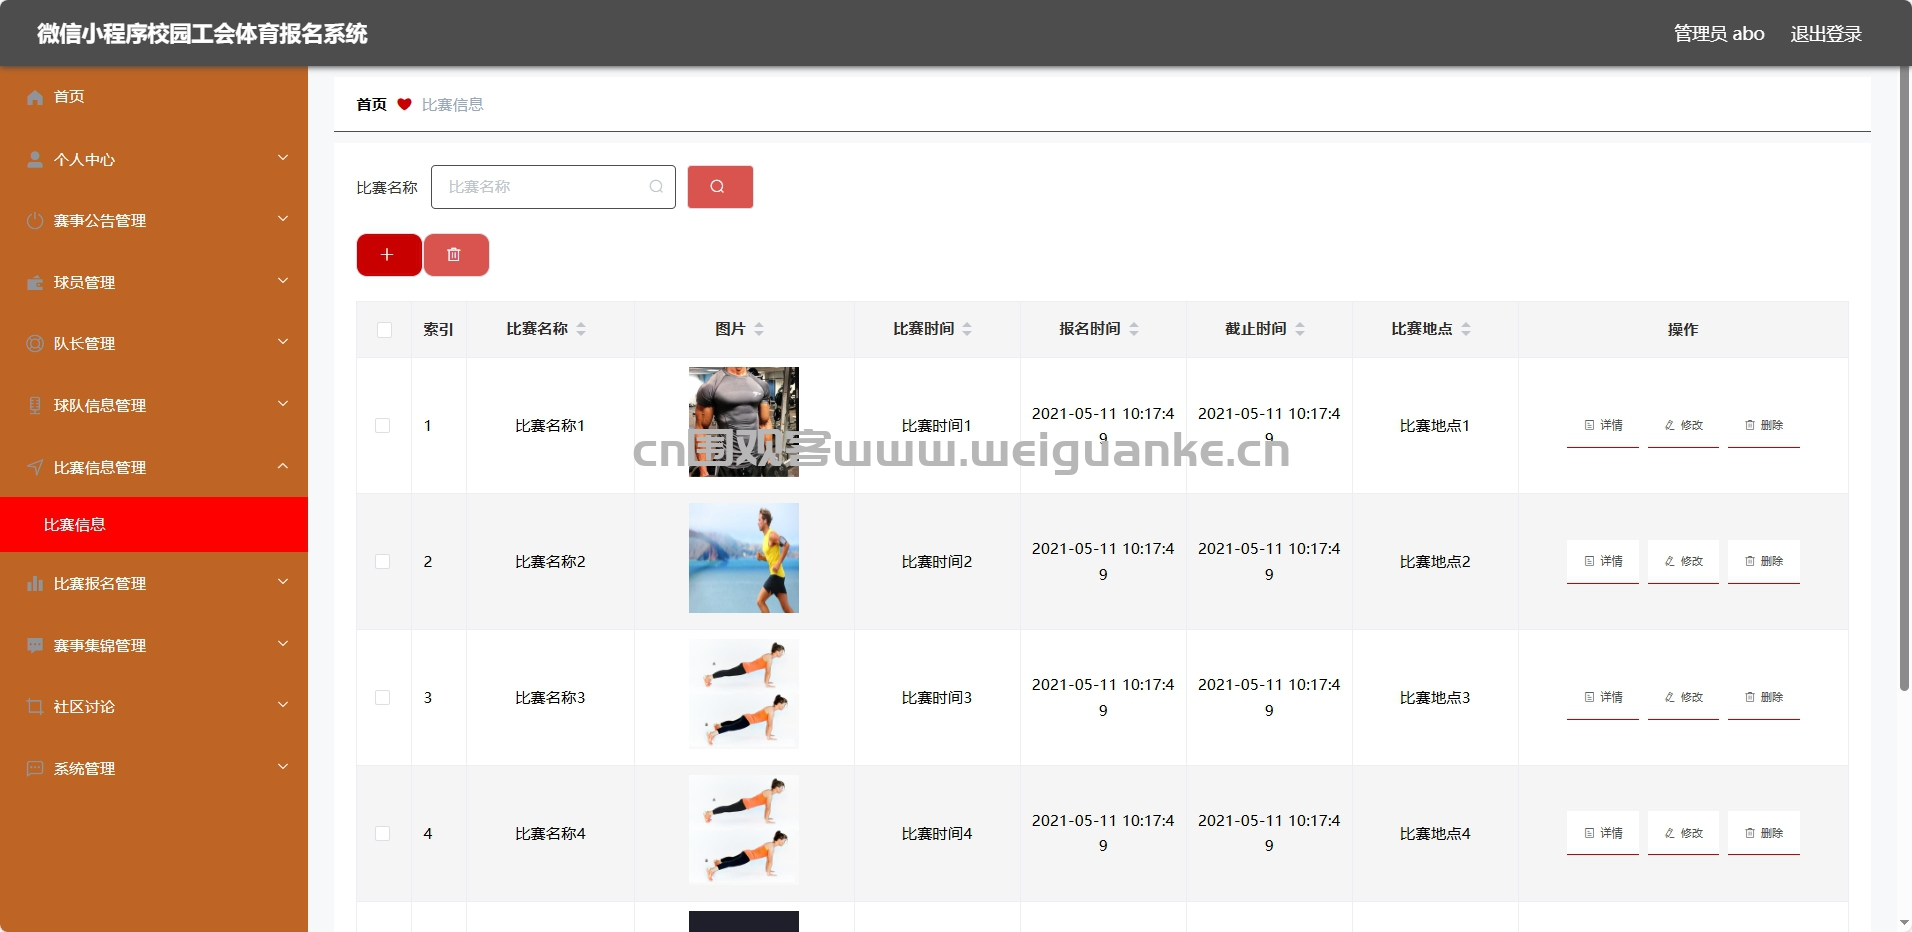Image resolution: width=1912 pixels, height=932 pixels.
Task: Expand the 比赛报名管理 menu chevron
Action: 283,582
